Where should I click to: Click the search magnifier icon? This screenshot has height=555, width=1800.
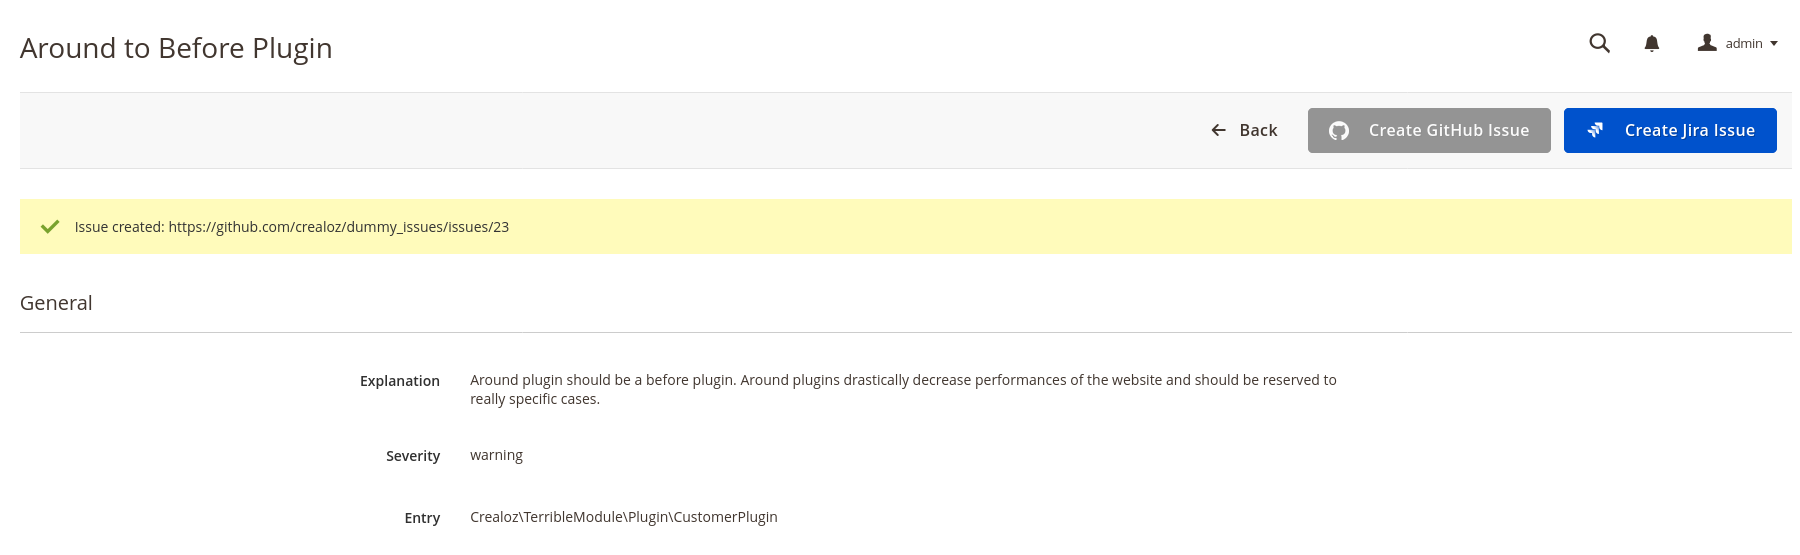click(x=1599, y=43)
